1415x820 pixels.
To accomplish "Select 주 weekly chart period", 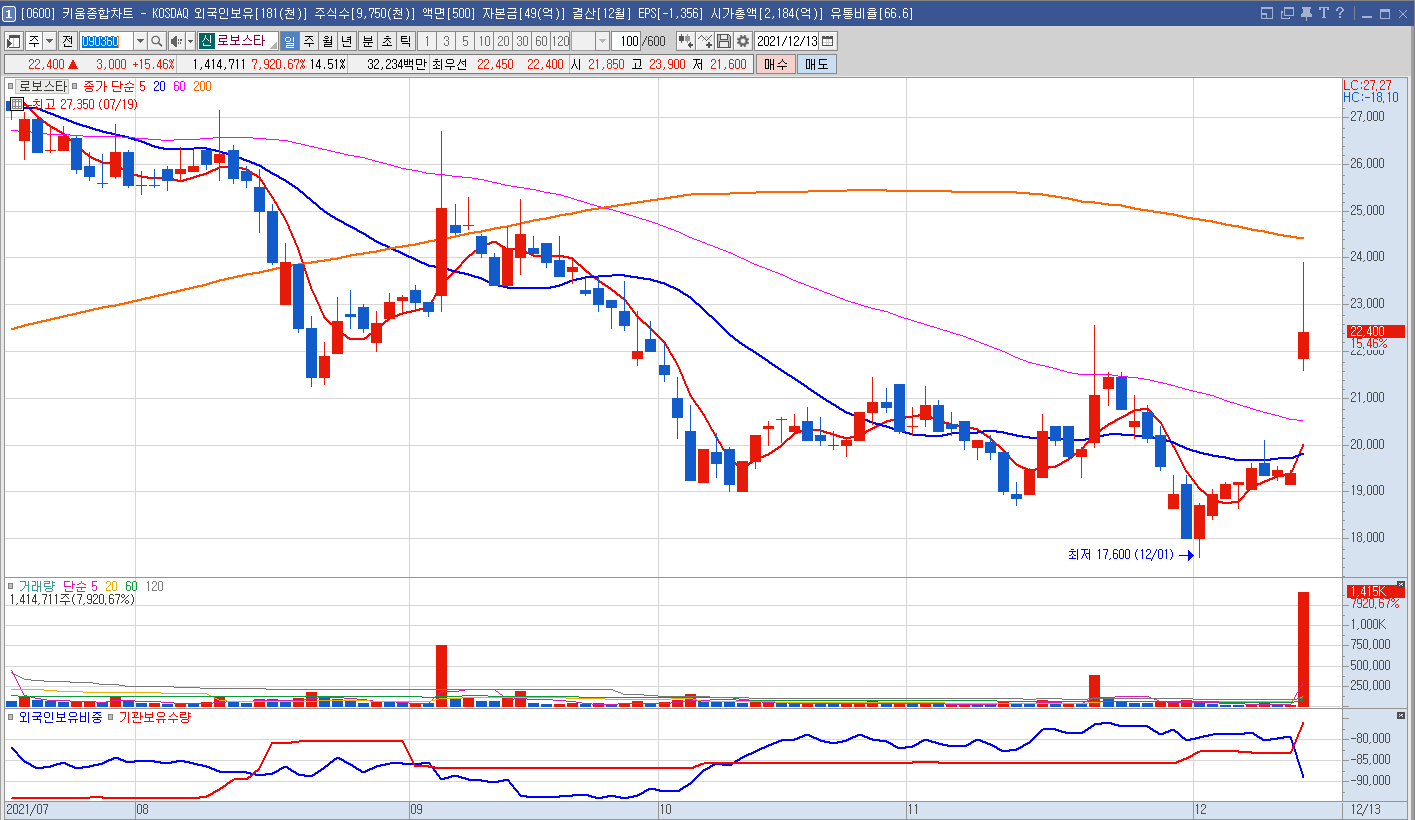I will click(x=309, y=41).
